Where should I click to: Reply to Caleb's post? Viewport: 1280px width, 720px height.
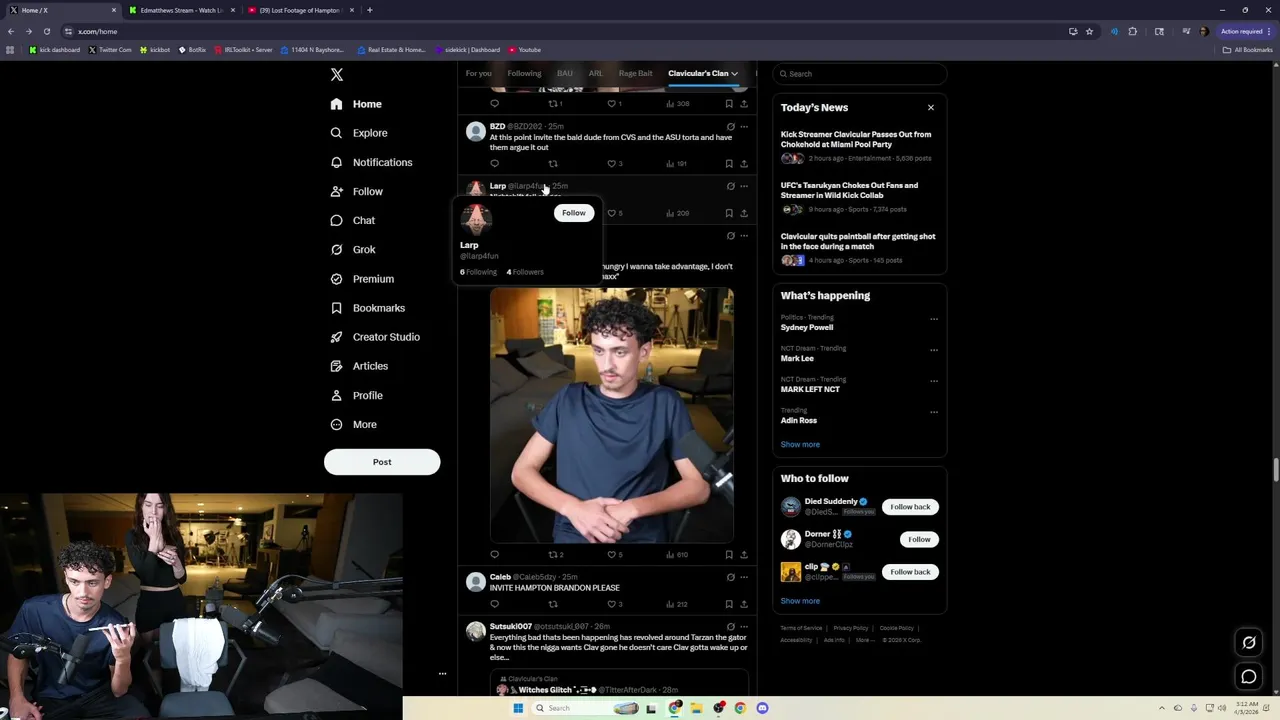(x=494, y=604)
